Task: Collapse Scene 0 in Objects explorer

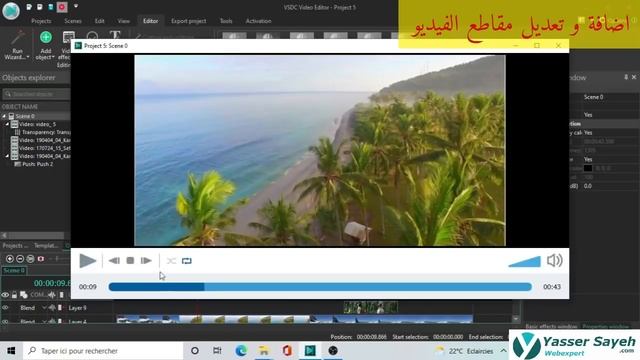Action: 4,116
